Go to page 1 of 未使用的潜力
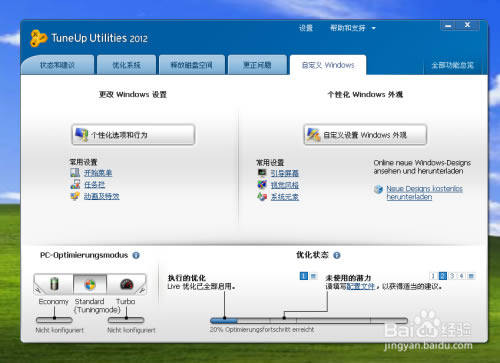Viewport: 500px width, 363px height. point(433,276)
